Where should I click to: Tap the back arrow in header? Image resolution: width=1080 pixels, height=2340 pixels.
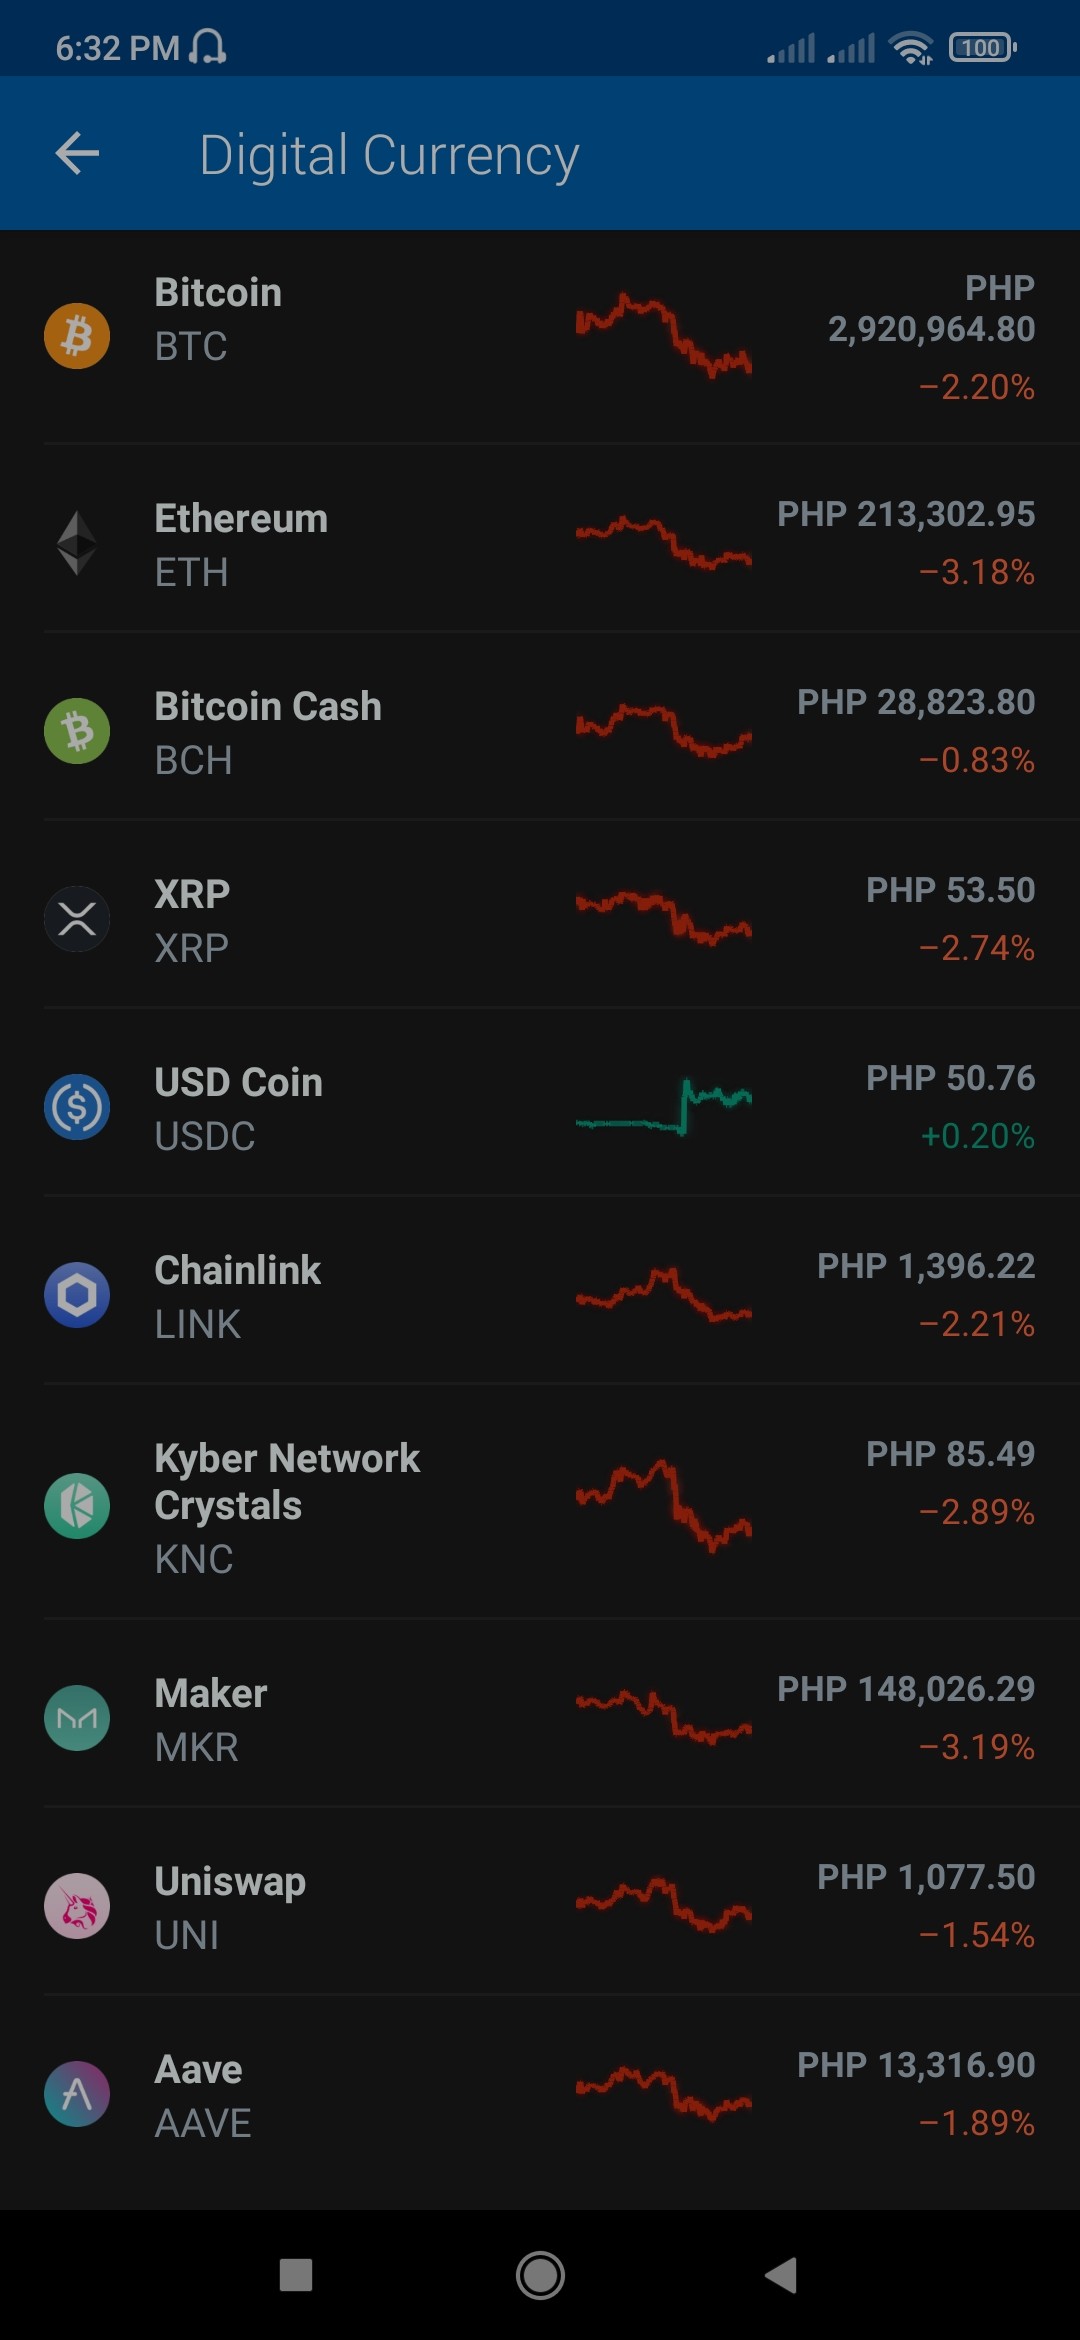[x=77, y=154]
